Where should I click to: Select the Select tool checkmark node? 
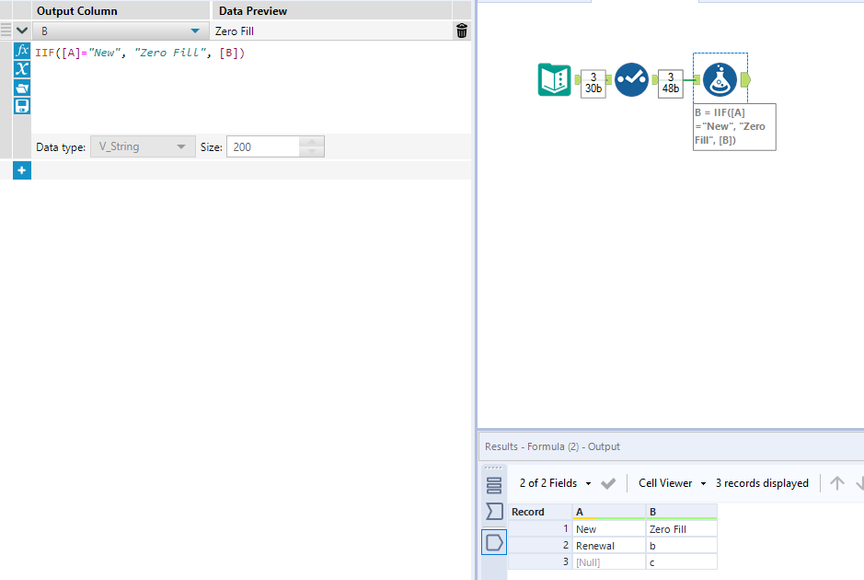click(x=631, y=80)
